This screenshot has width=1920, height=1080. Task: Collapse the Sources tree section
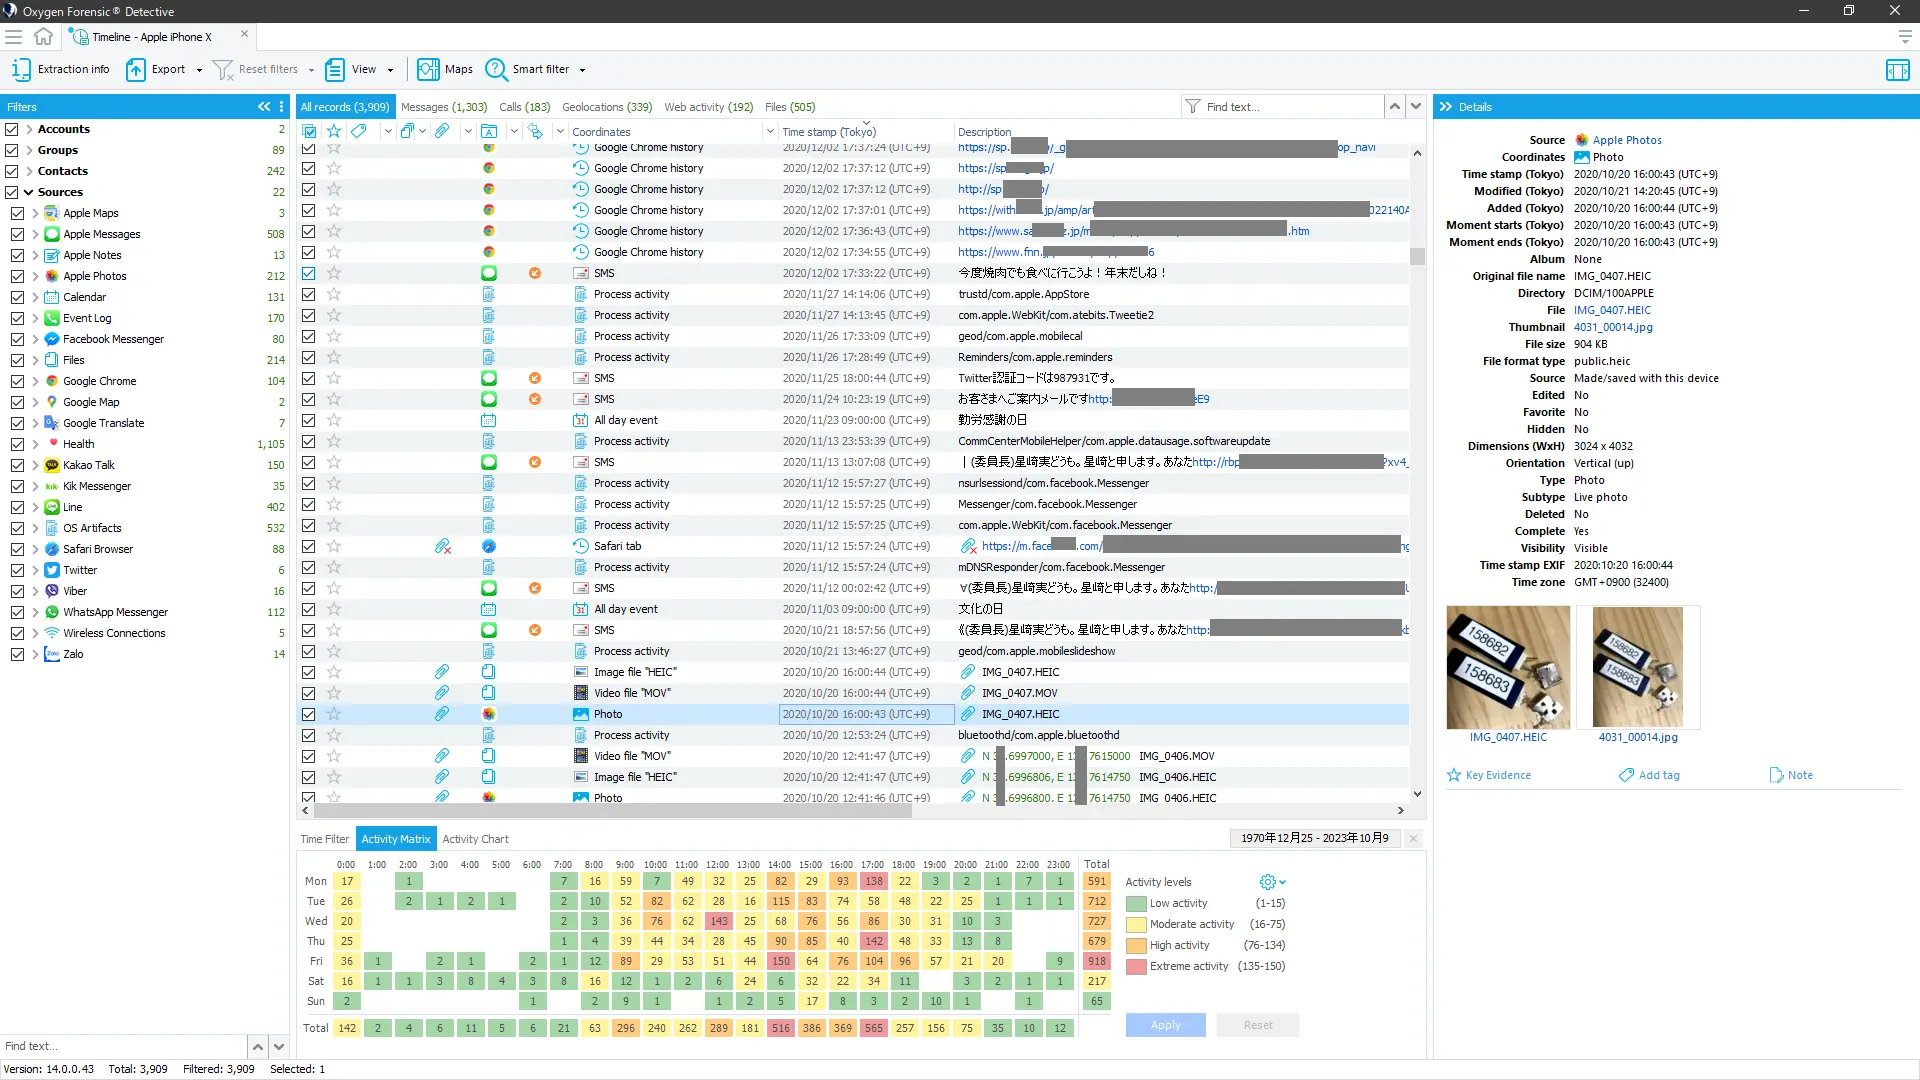coord(28,192)
